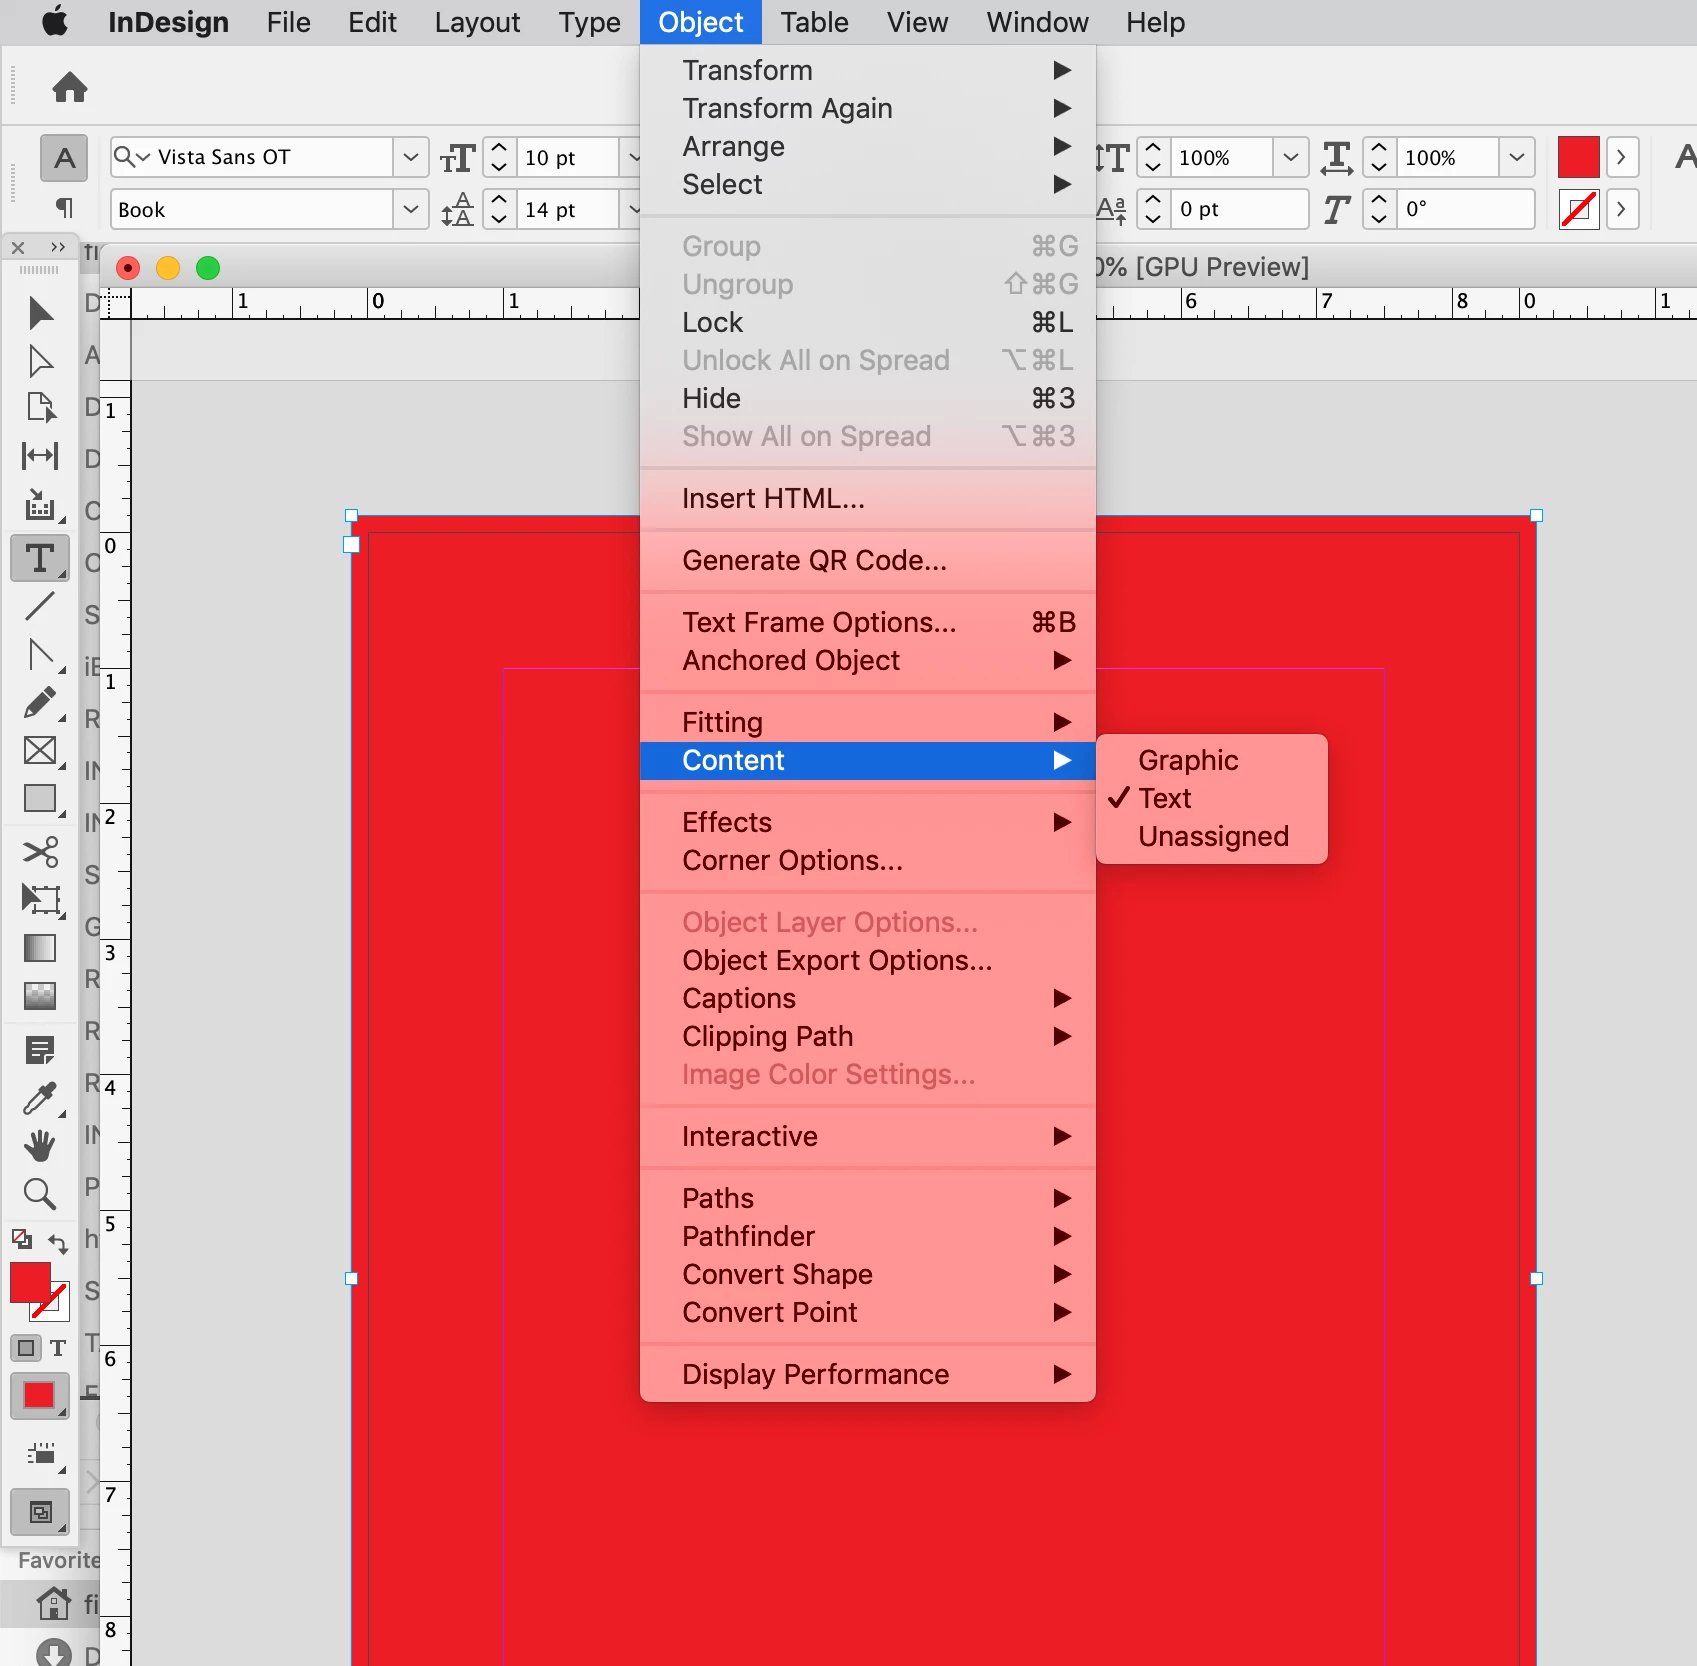Image resolution: width=1697 pixels, height=1666 pixels.
Task: Click red fill swatch in control bar
Action: tap(1578, 157)
